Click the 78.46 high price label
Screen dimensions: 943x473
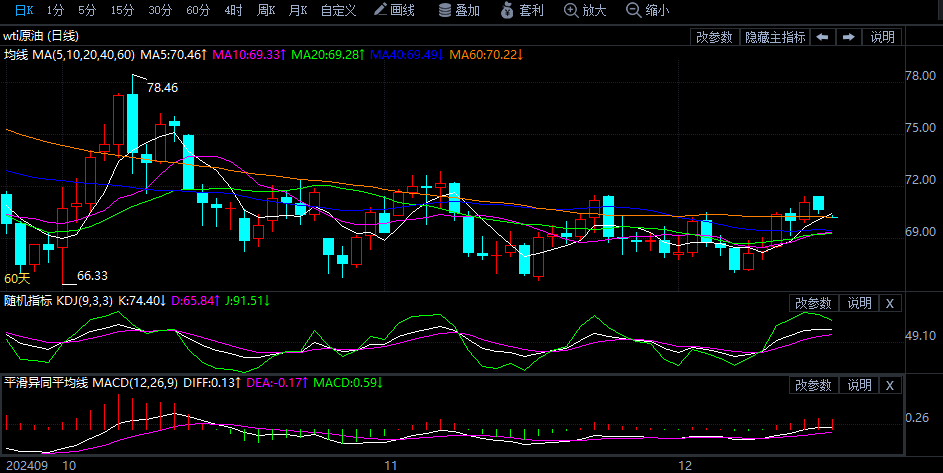click(x=162, y=88)
